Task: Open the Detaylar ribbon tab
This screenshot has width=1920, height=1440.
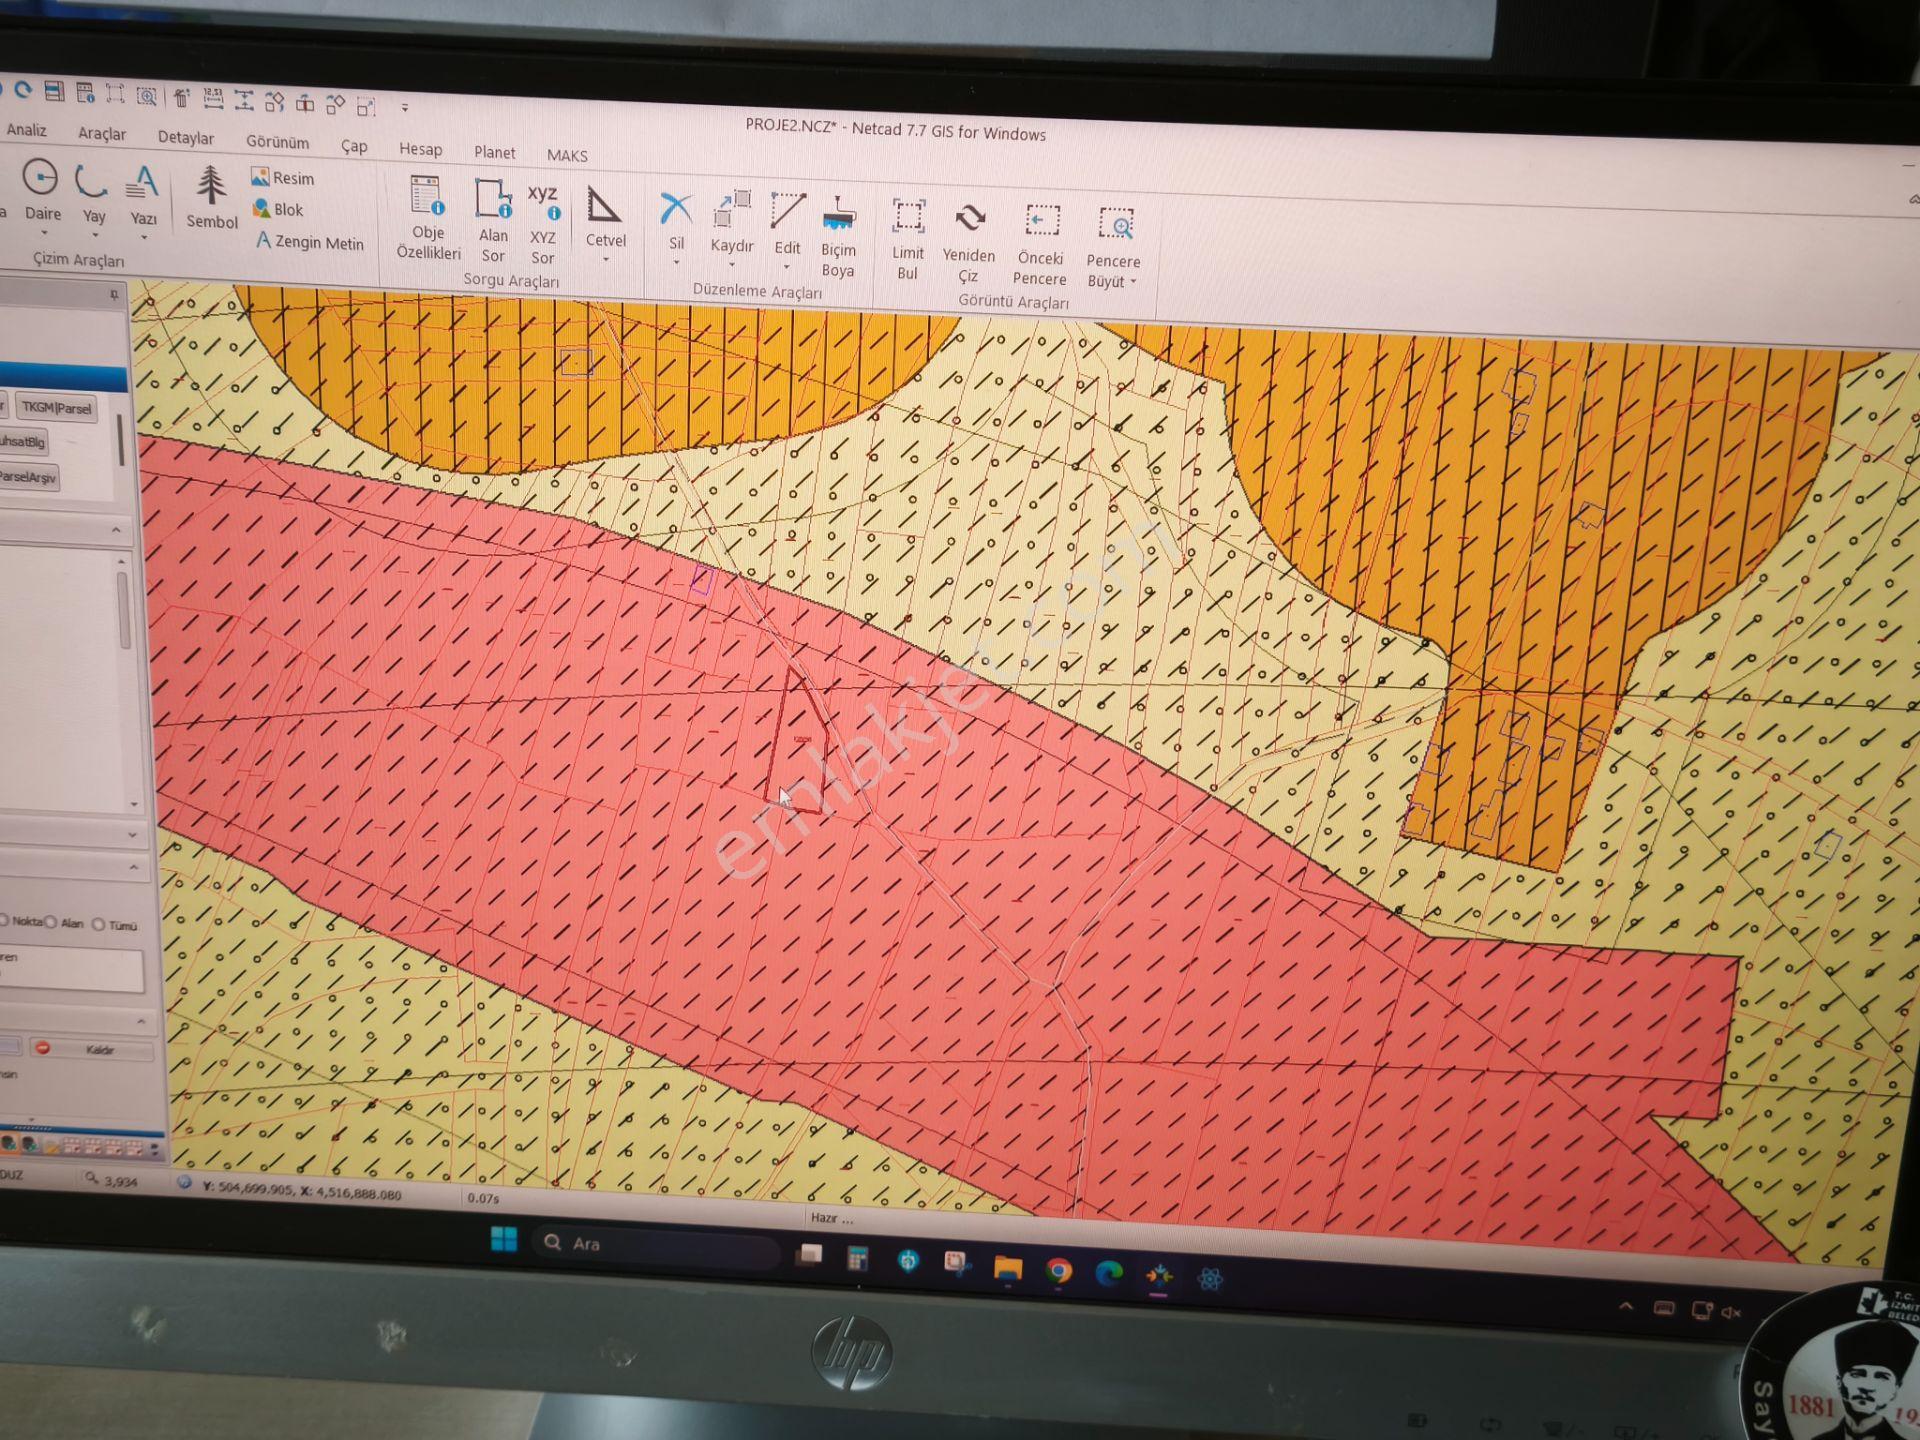Action: (x=186, y=137)
